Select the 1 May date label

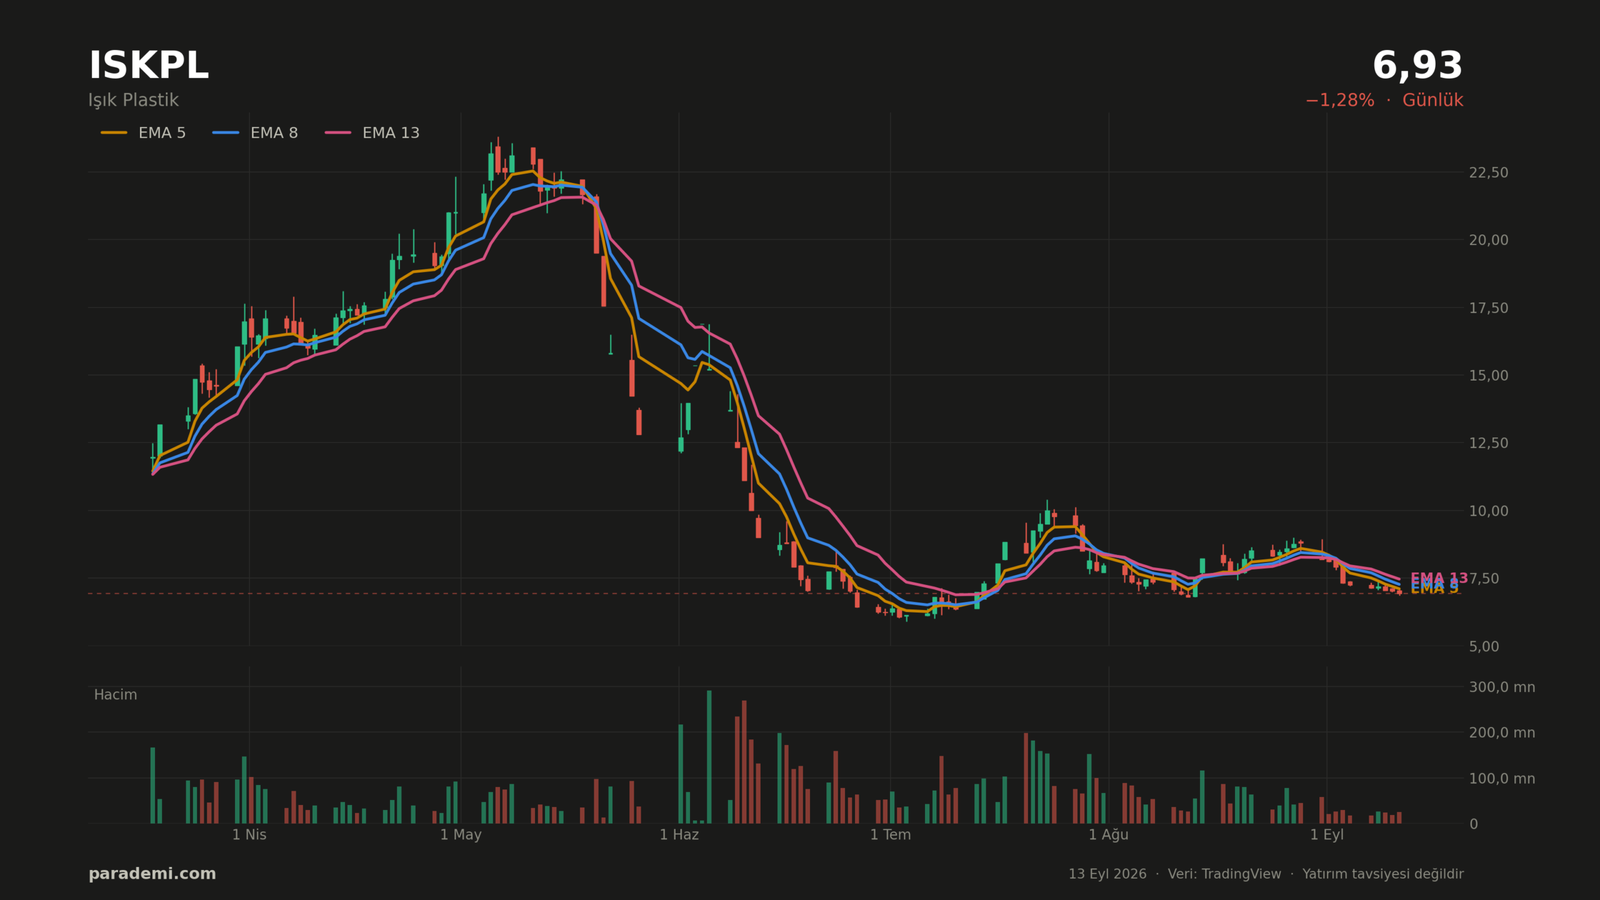pos(461,835)
